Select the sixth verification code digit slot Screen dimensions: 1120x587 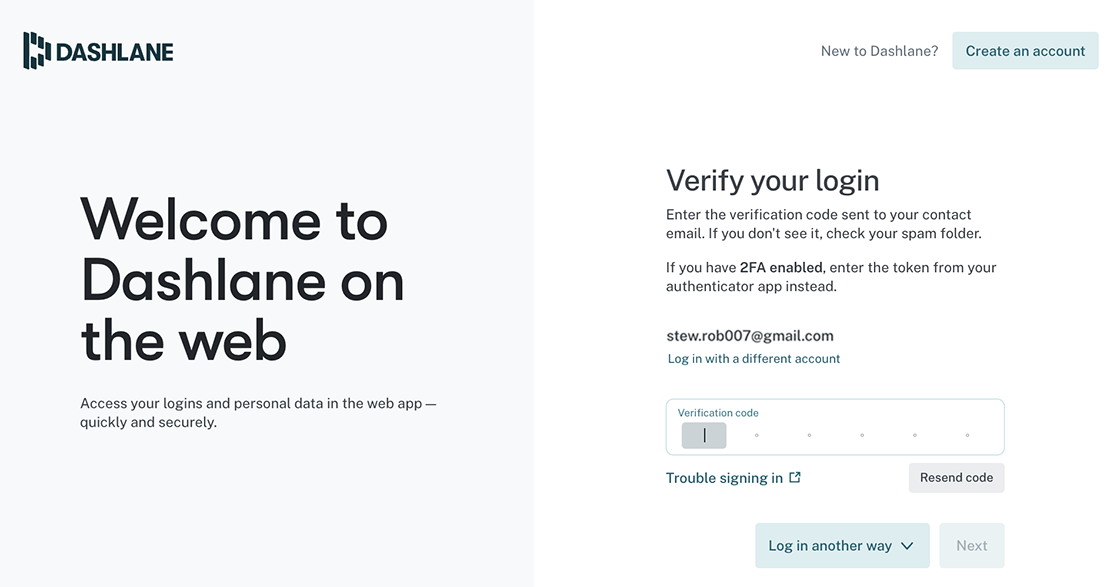coord(968,435)
